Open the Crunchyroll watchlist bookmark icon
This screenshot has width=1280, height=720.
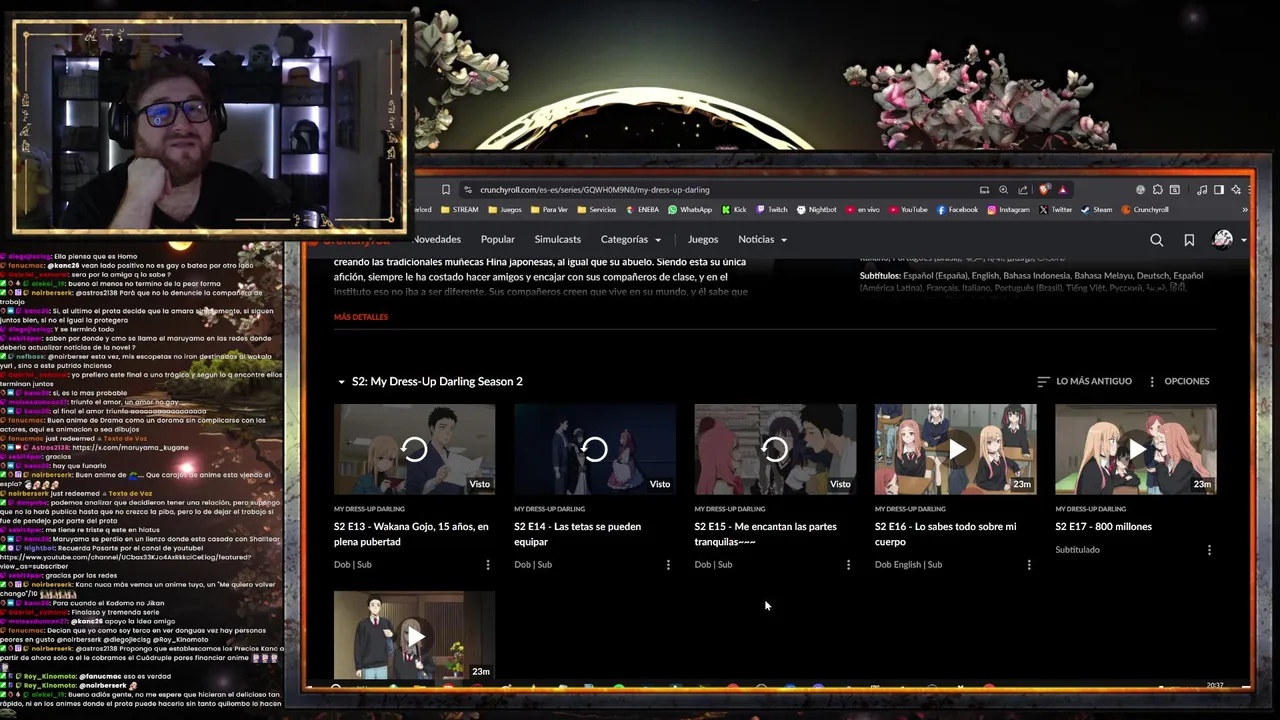pyautogui.click(x=1189, y=240)
